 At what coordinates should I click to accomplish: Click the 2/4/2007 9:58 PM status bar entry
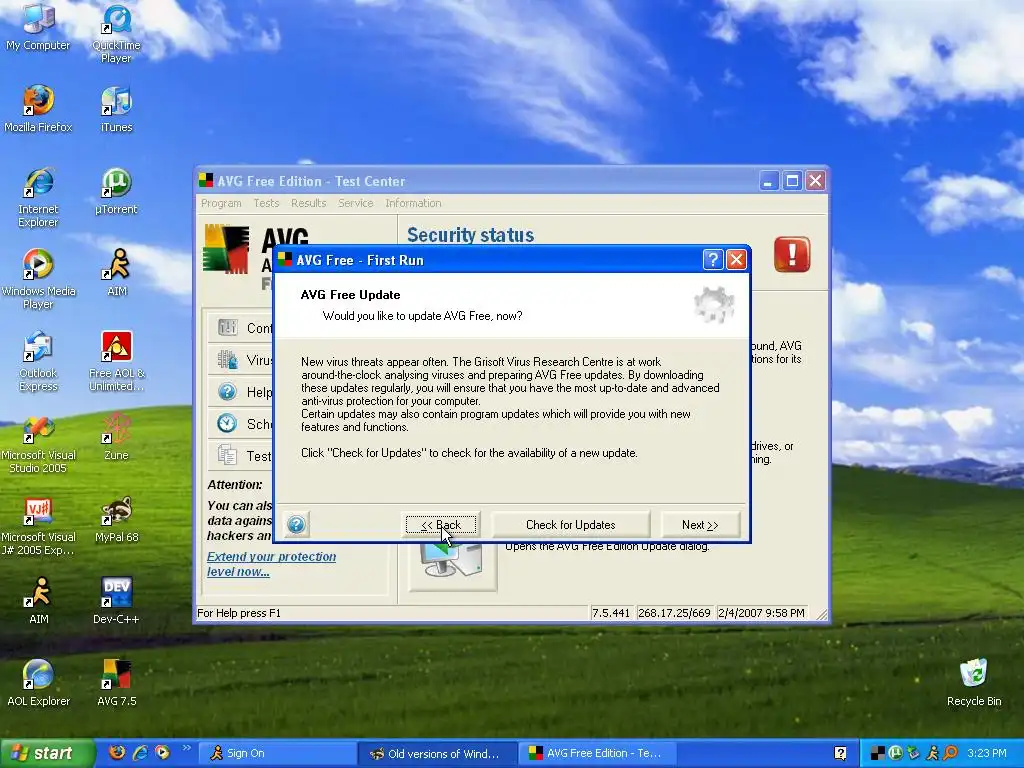[x=761, y=613]
